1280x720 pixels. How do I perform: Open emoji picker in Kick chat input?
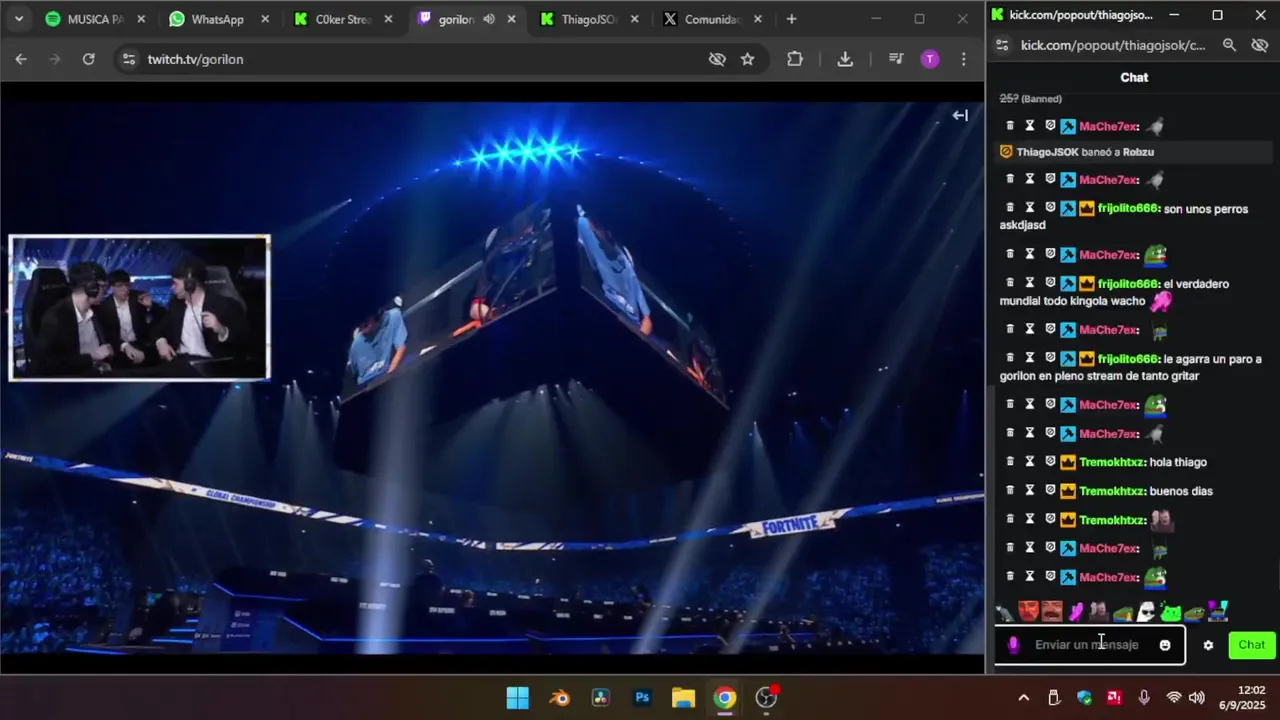coord(1165,645)
